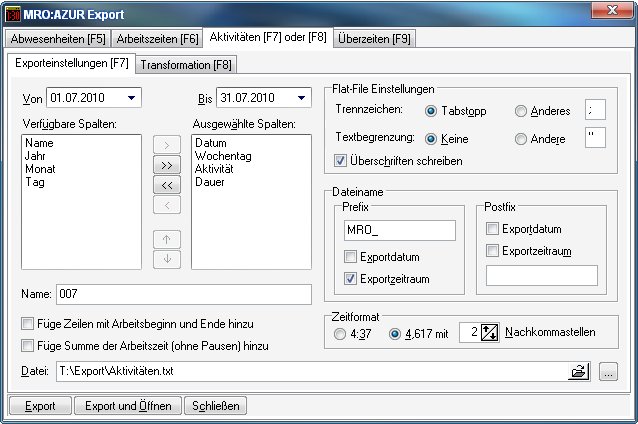Enable Postfix Exportzeitraum checkbox

pos(492,251)
